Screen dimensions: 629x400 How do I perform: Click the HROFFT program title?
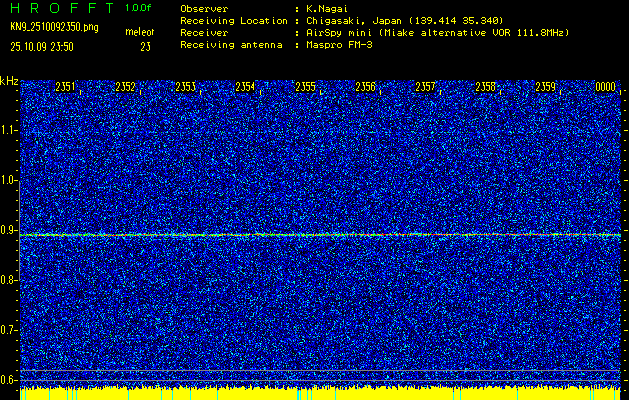point(58,7)
